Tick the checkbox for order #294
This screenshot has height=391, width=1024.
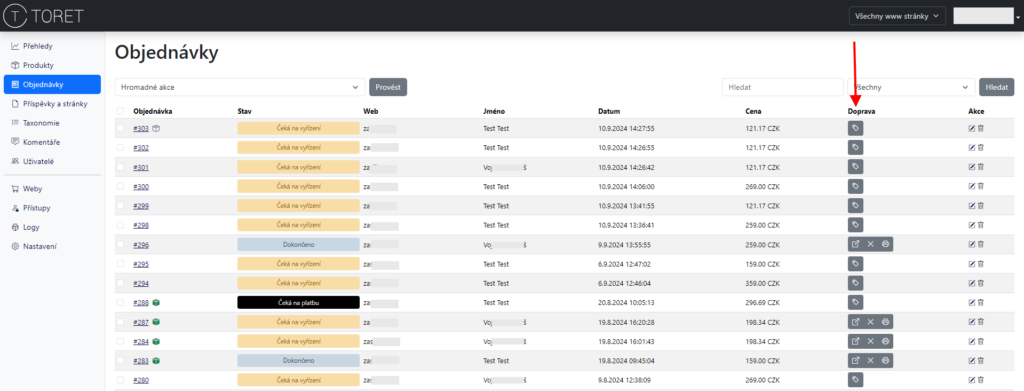click(x=120, y=283)
